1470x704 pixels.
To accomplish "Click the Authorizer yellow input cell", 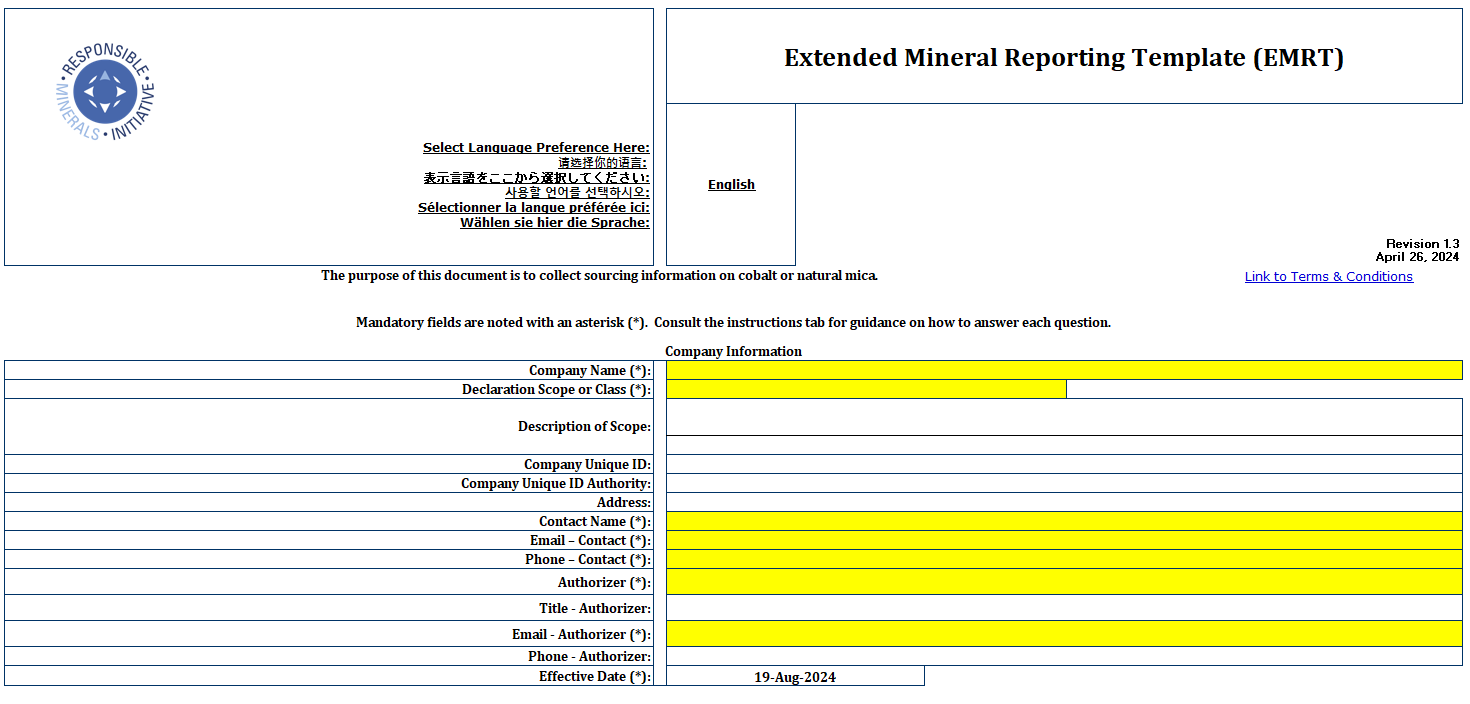I will tap(1060, 581).
